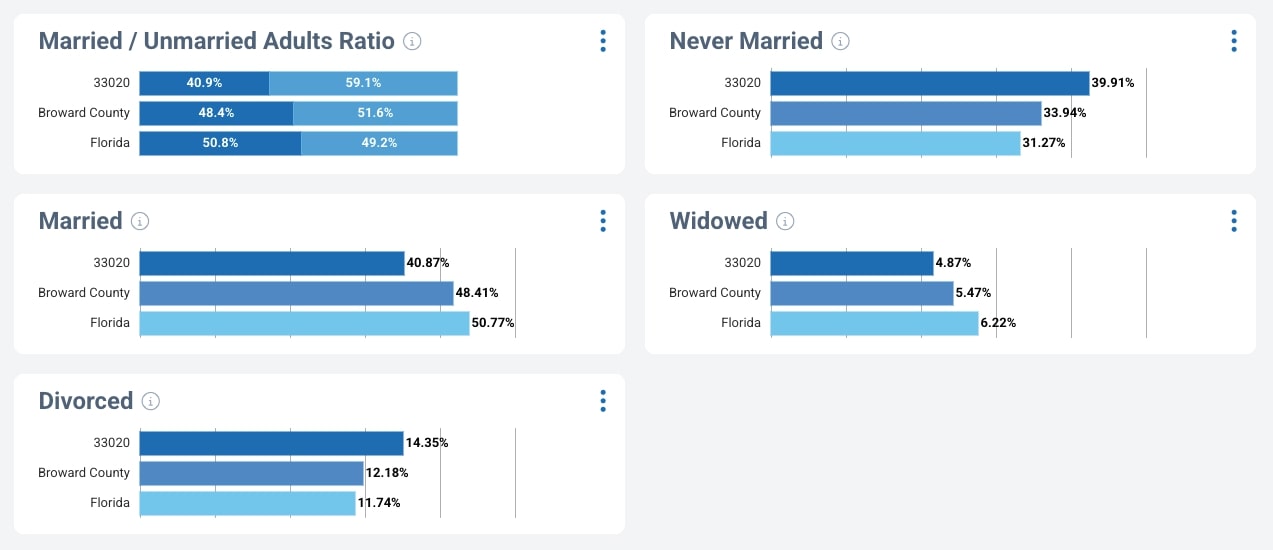Viewport: 1273px width, 550px height.
Task: Click Broward County's 48.41% Married bar
Action: click(296, 293)
